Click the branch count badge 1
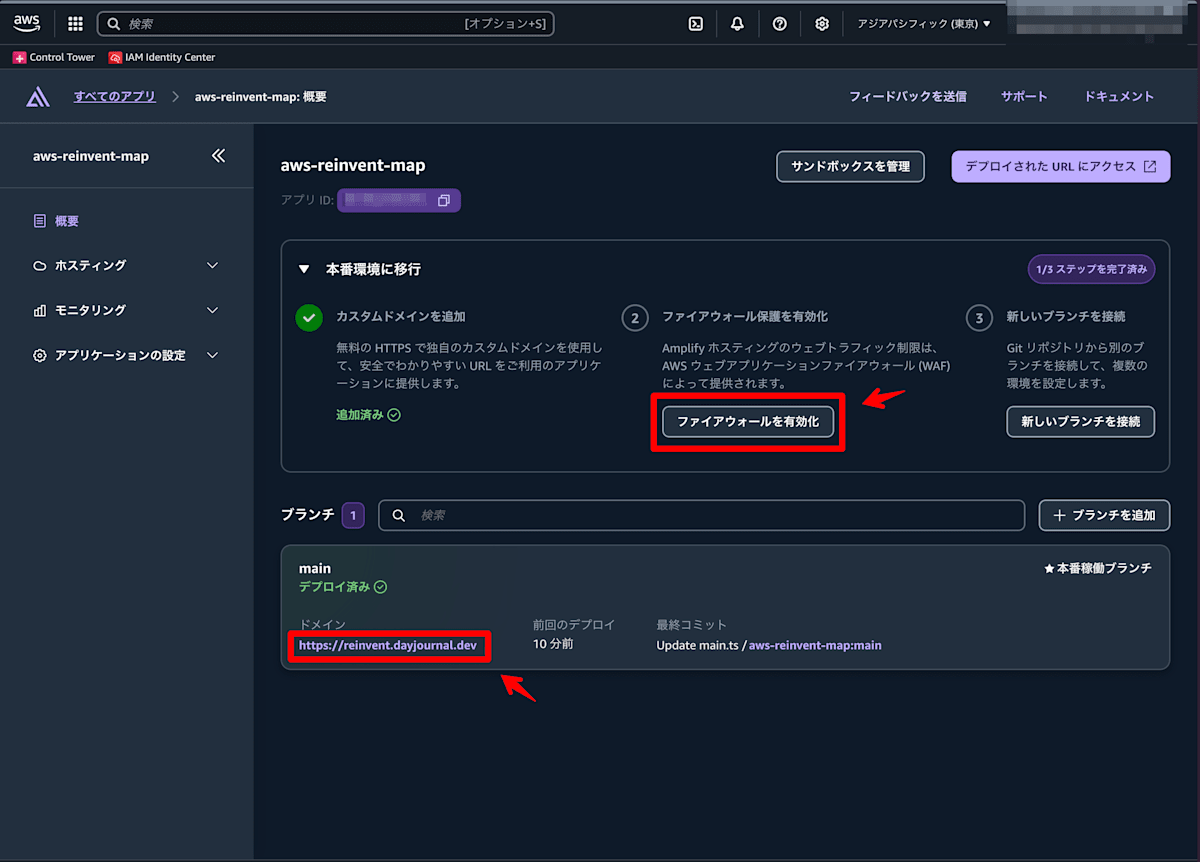This screenshot has height=862, width=1200. pyautogui.click(x=353, y=515)
